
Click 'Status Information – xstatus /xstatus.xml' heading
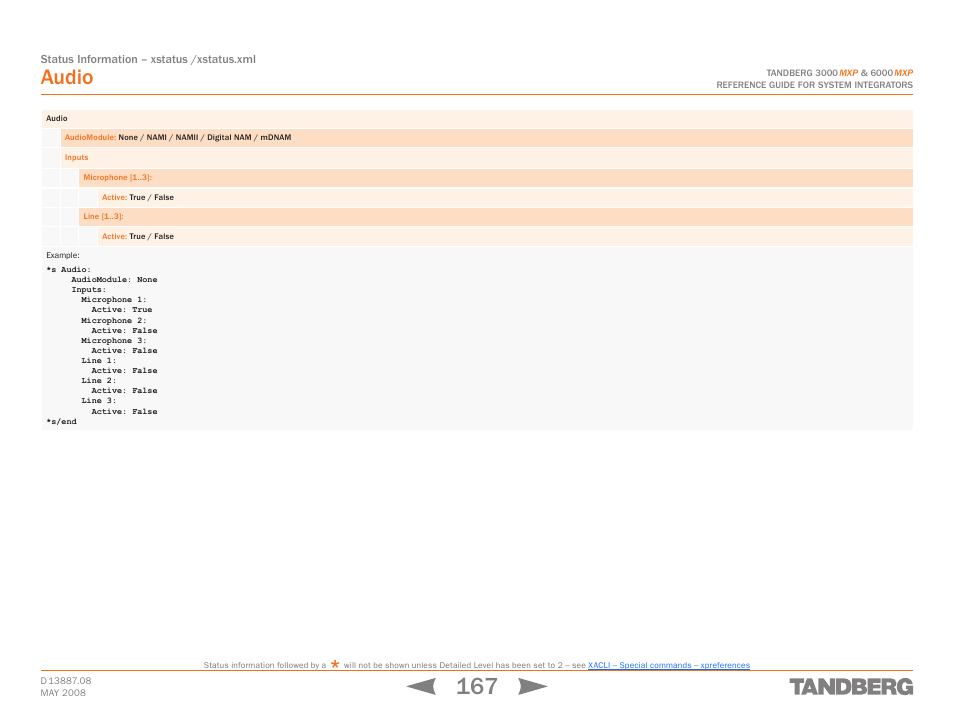point(148,60)
